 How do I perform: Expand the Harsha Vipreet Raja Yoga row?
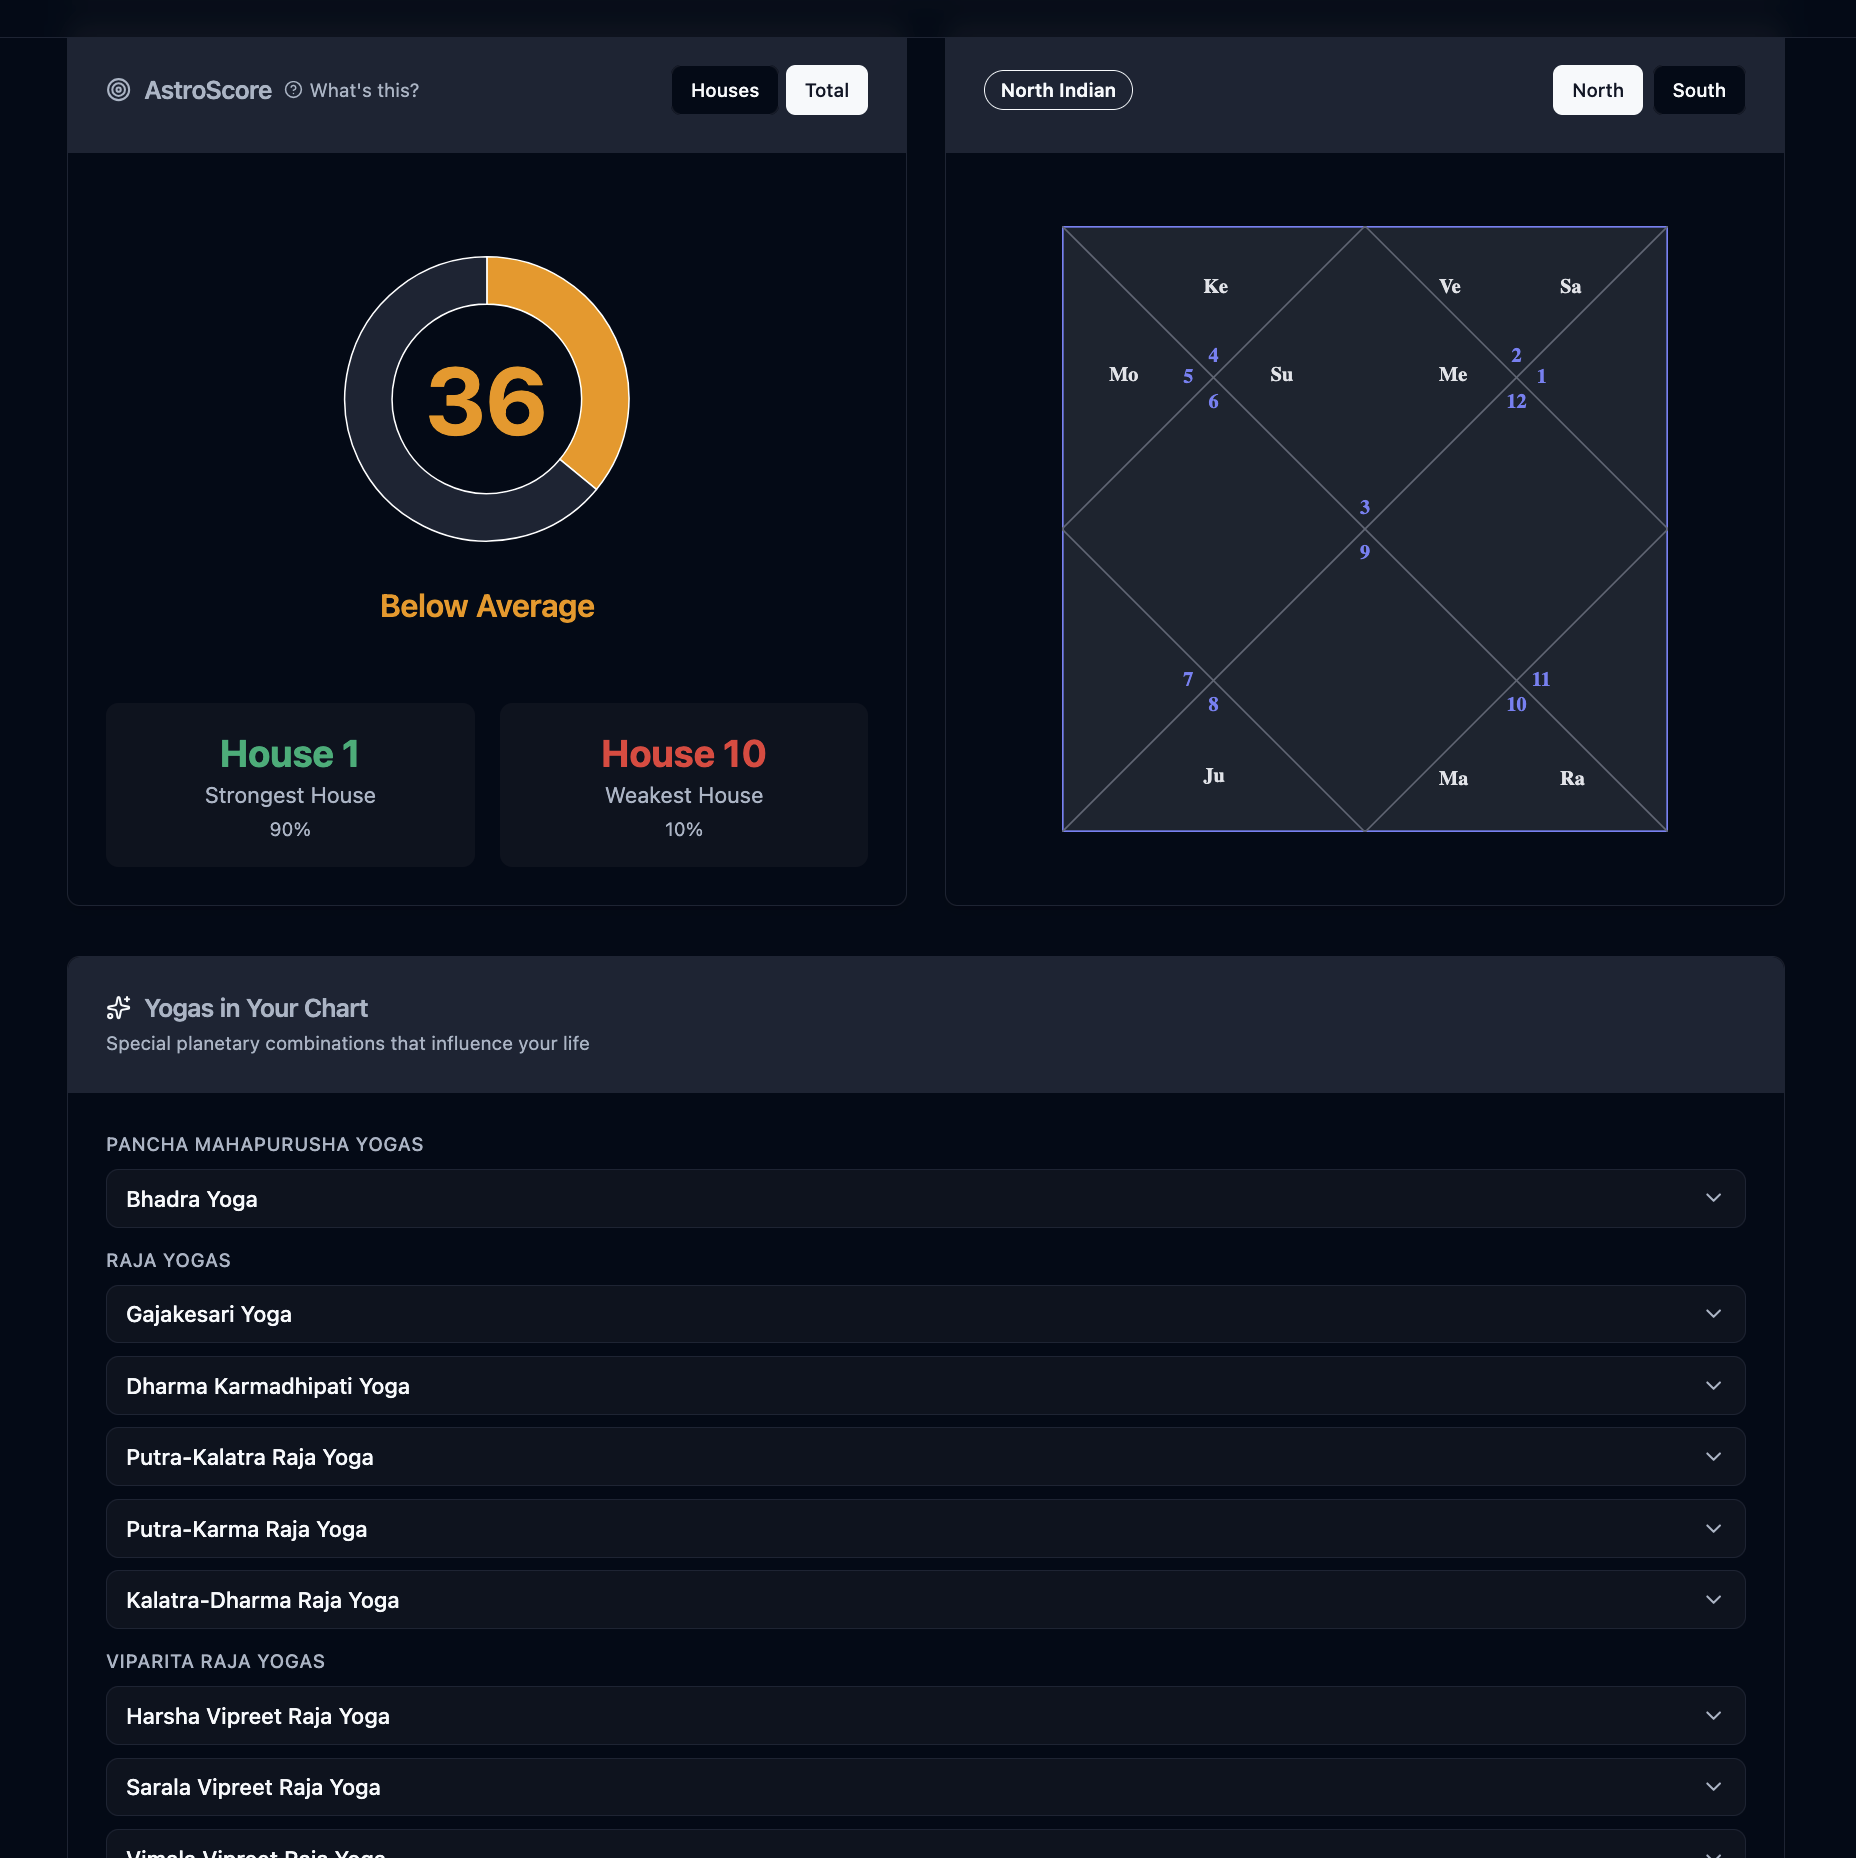926,1716
